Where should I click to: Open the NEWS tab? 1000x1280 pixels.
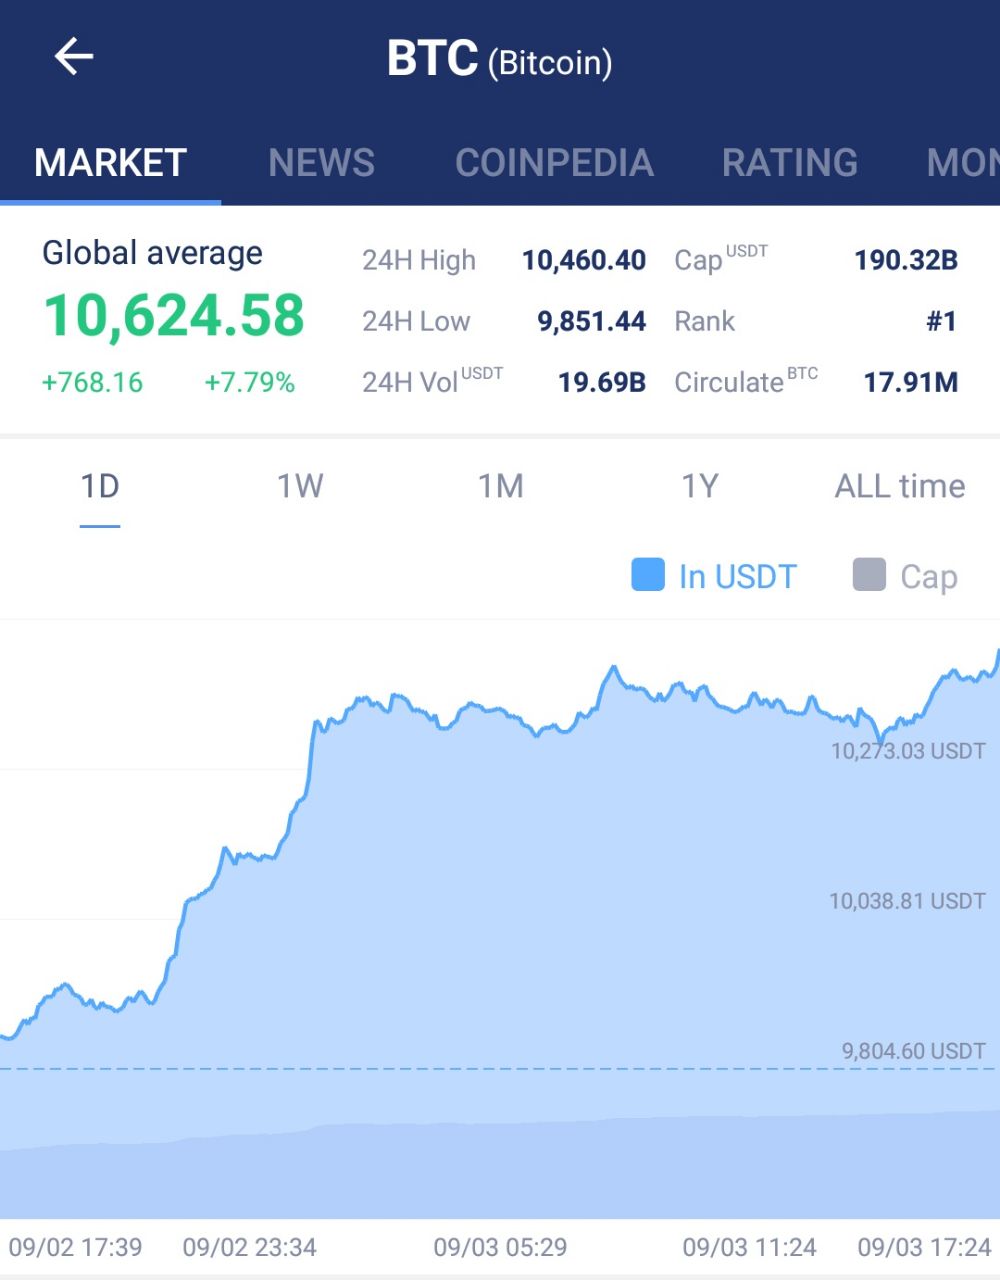pos(321,162)
